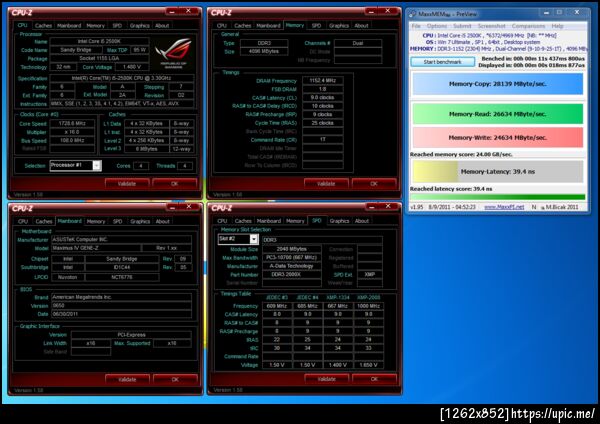Expand the Processor #1 selection dropdown

tap(97, 165)
